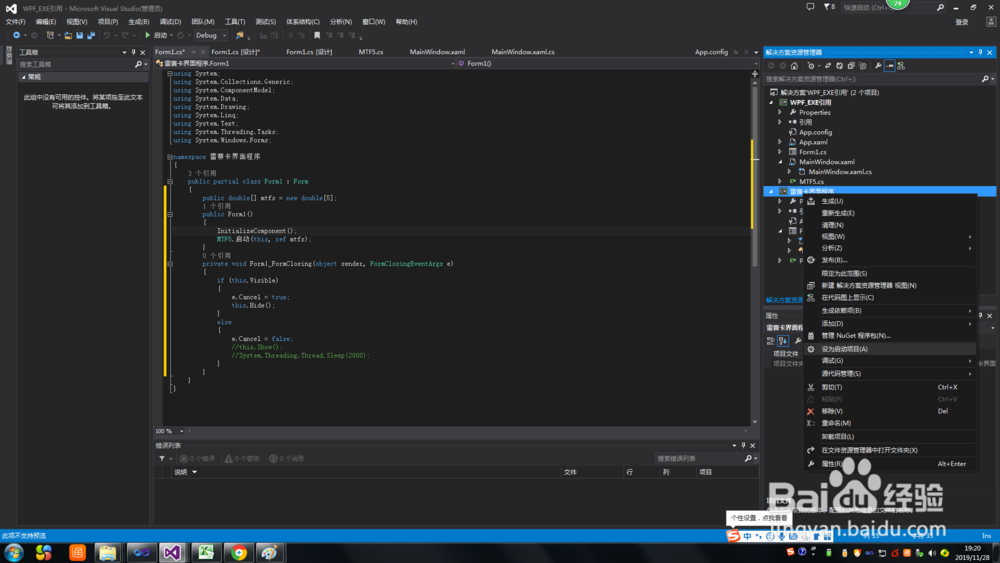Select 生成(U) in the context menu
Screen dimensions: 1000x563
(x=890, y=201)
